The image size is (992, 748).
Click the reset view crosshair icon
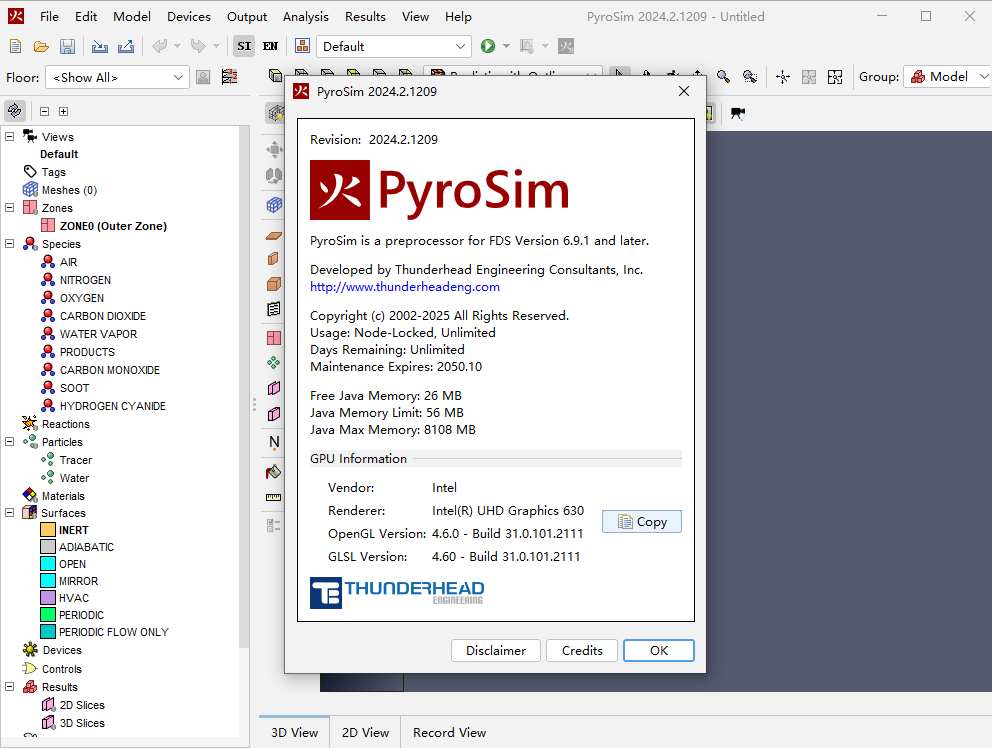pos(783,77)
